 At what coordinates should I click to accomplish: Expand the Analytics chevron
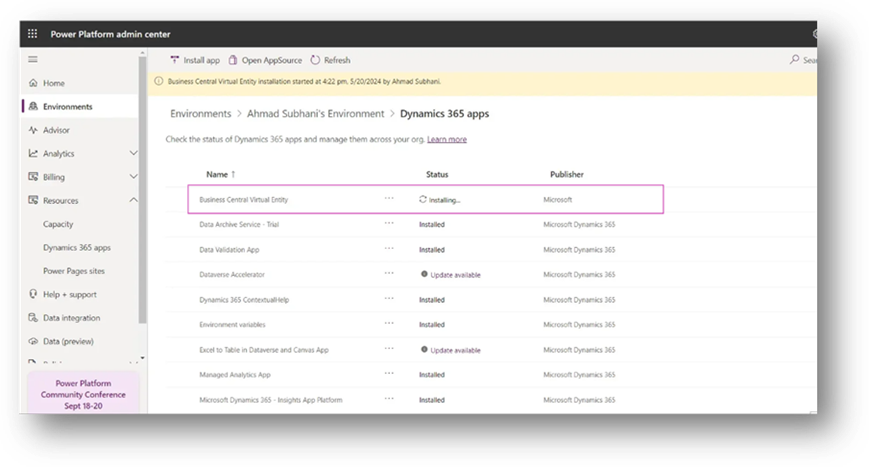pyautogui.click(x=134, y=153)
